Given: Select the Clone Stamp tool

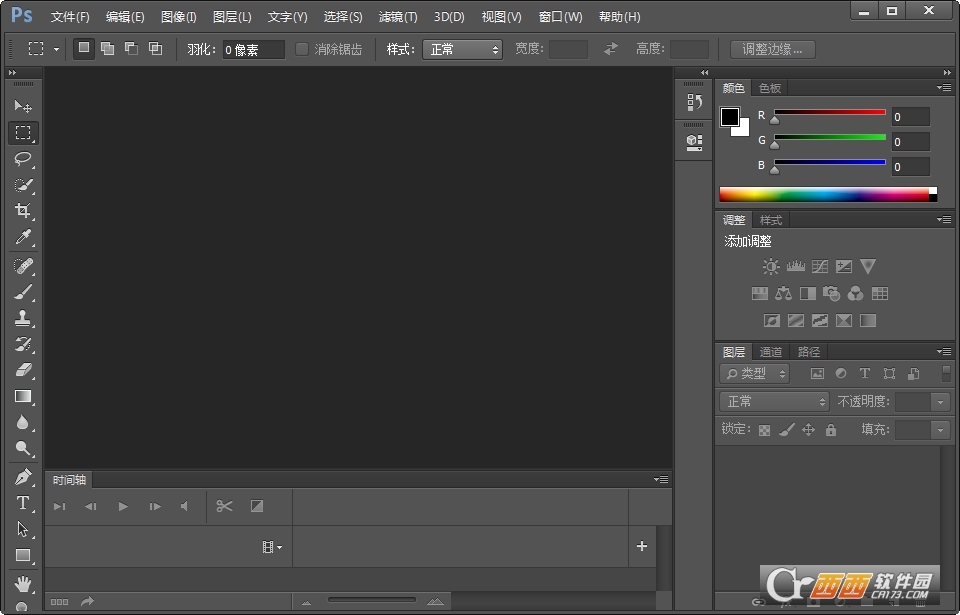Looking at the screenshot, I should (x=23, y=317).
